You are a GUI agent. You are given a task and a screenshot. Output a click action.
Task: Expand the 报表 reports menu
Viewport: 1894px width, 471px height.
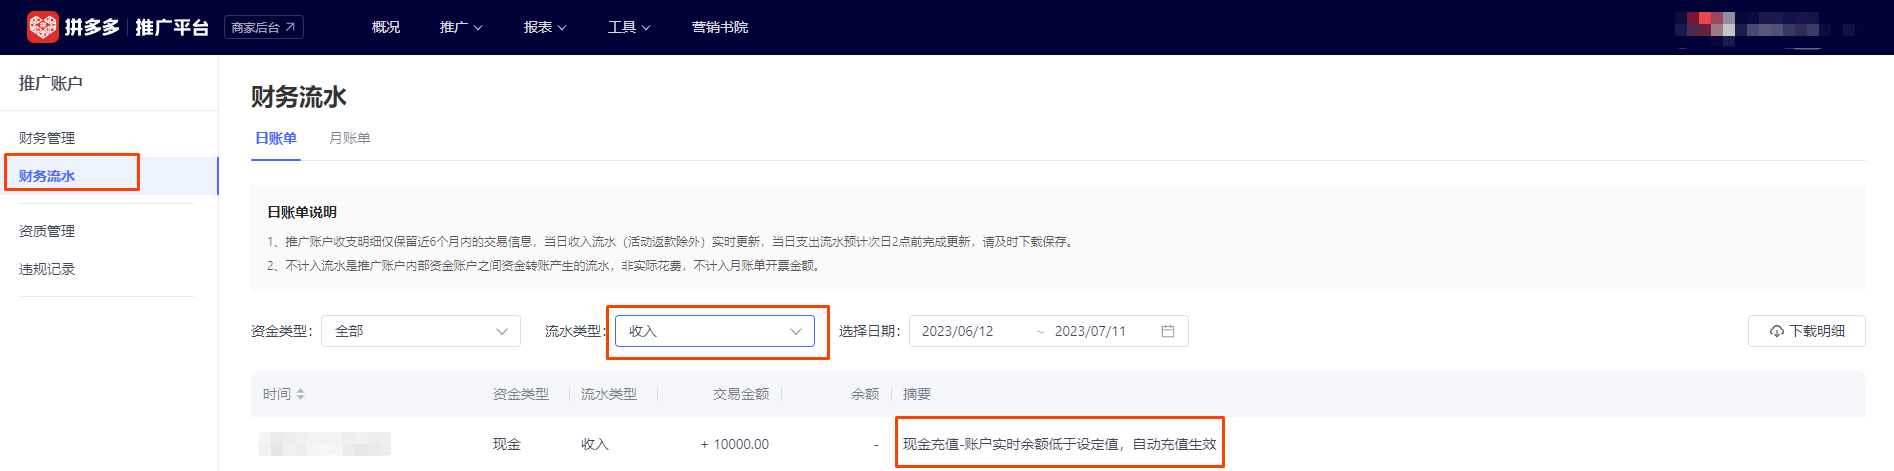[x=545, y=27]
